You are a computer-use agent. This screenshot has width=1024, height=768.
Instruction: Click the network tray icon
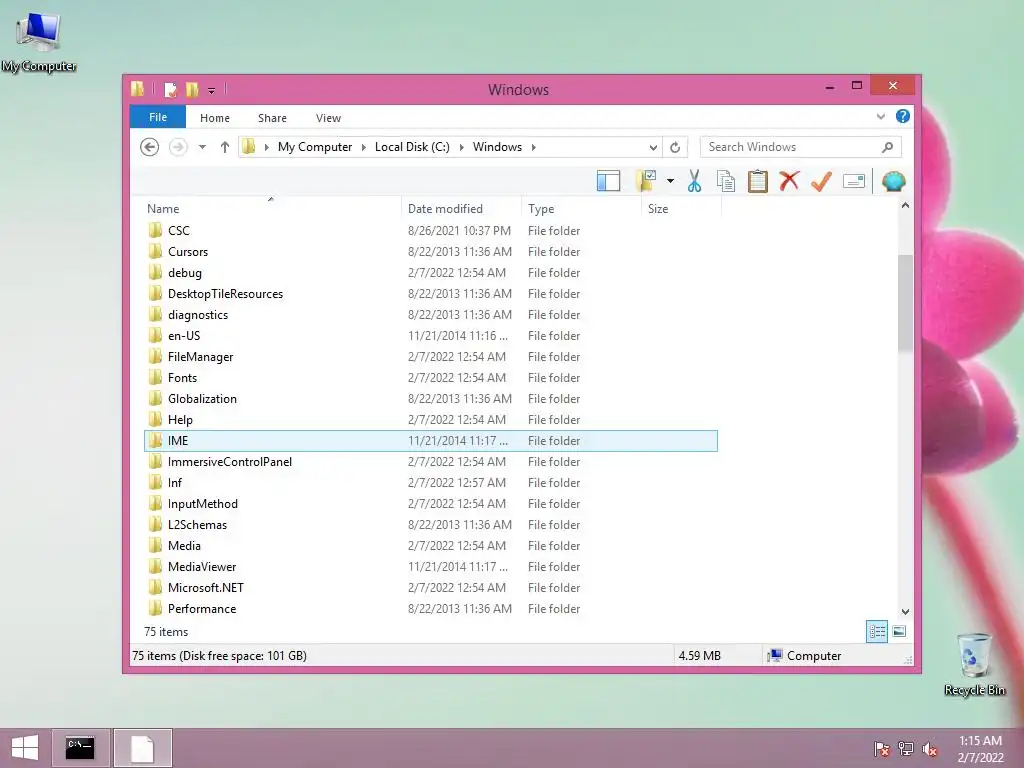[906, 748]
